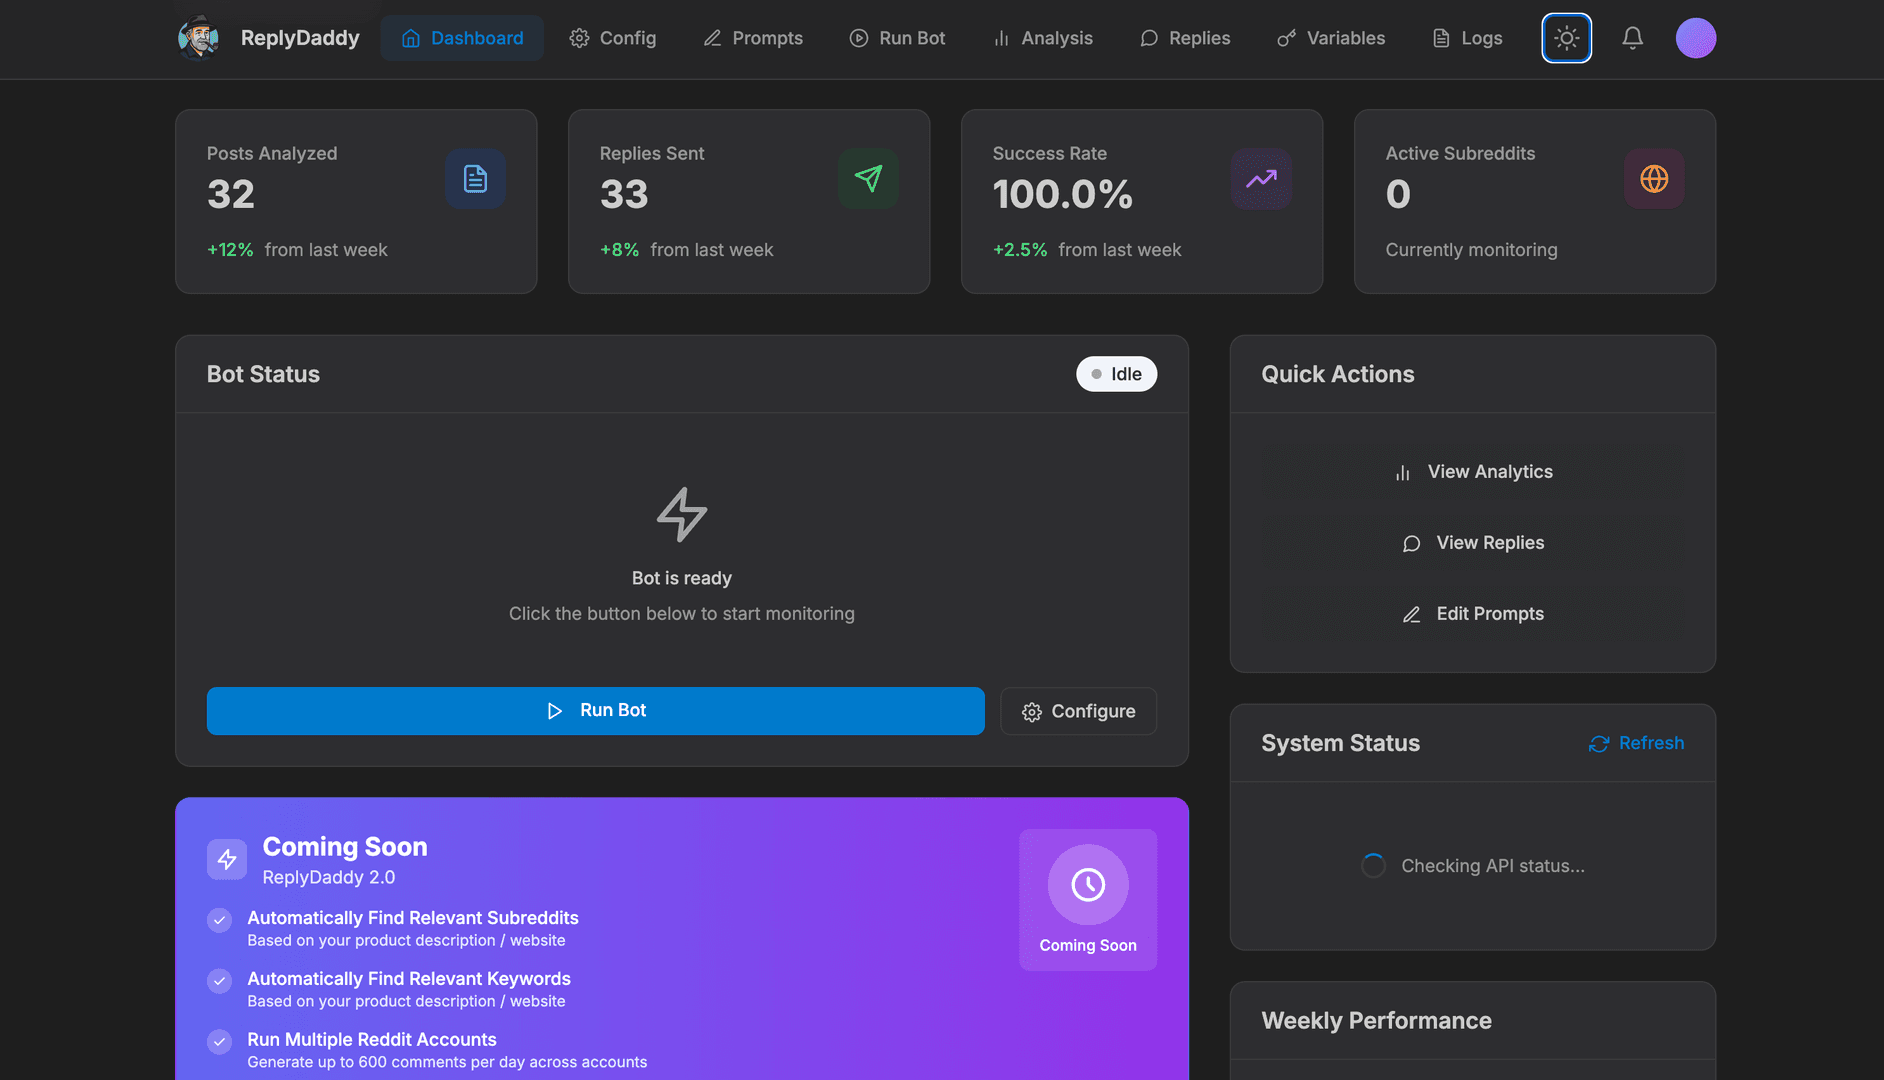Click the ReplyDaddy logo image
This screenshot has width=1884, height=1080.
tap(198, 38)
